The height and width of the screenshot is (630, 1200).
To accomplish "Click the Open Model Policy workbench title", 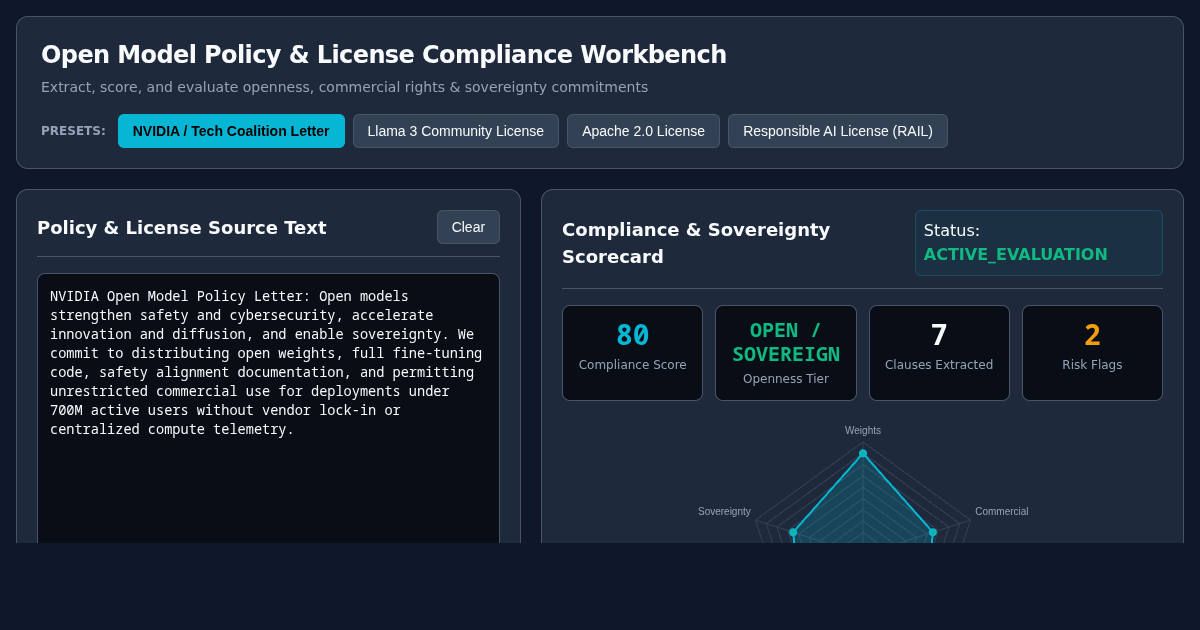I will [384, 55].
